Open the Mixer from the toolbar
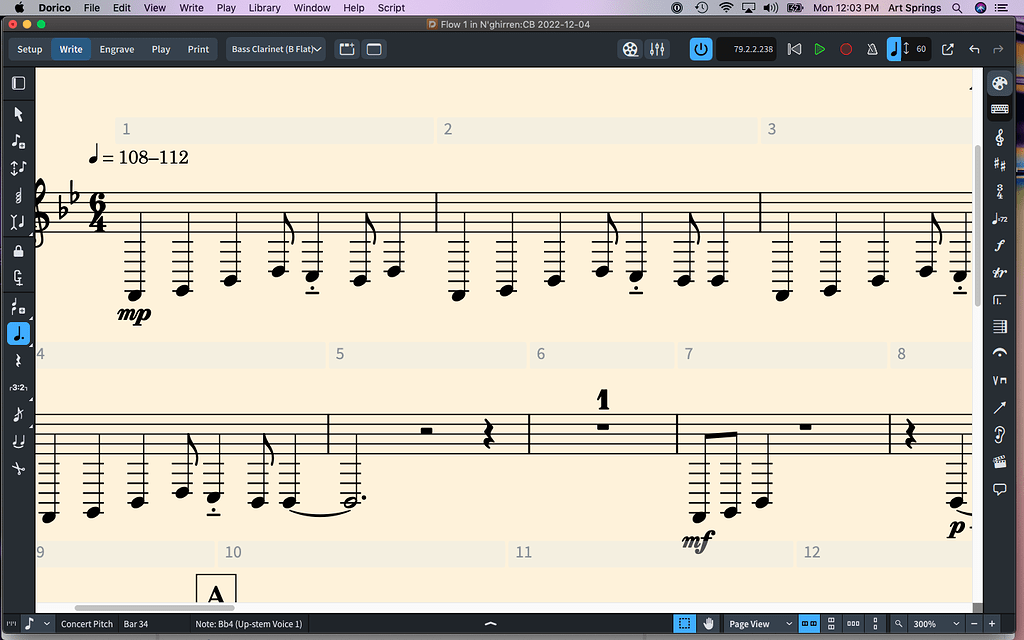 pyautogui.click(x=656, y=48)
